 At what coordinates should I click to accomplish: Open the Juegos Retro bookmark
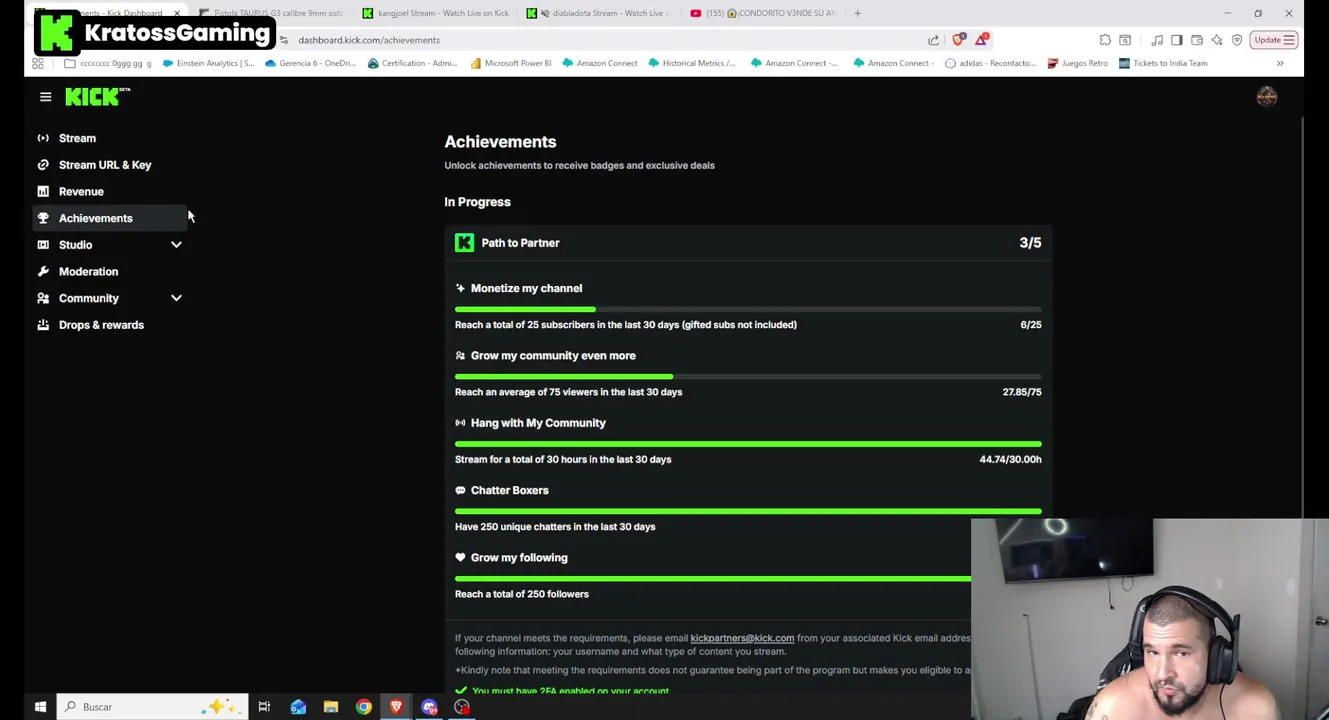[x=1078, y=63]
